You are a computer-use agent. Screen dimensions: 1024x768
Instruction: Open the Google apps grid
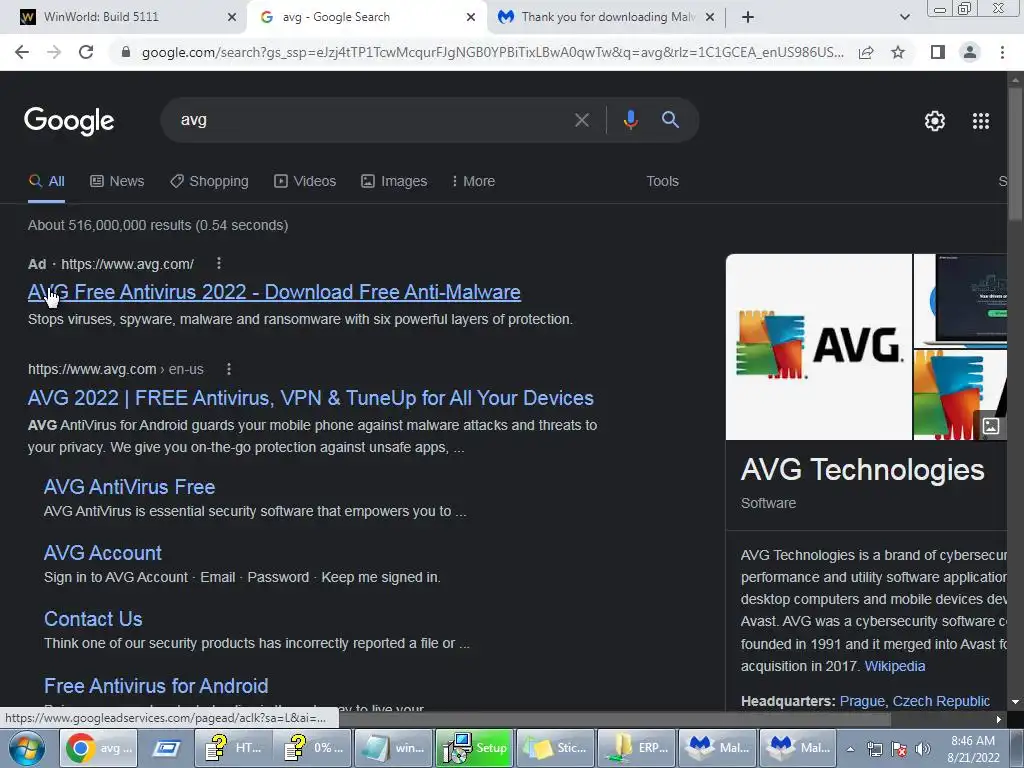click(981, 121)
